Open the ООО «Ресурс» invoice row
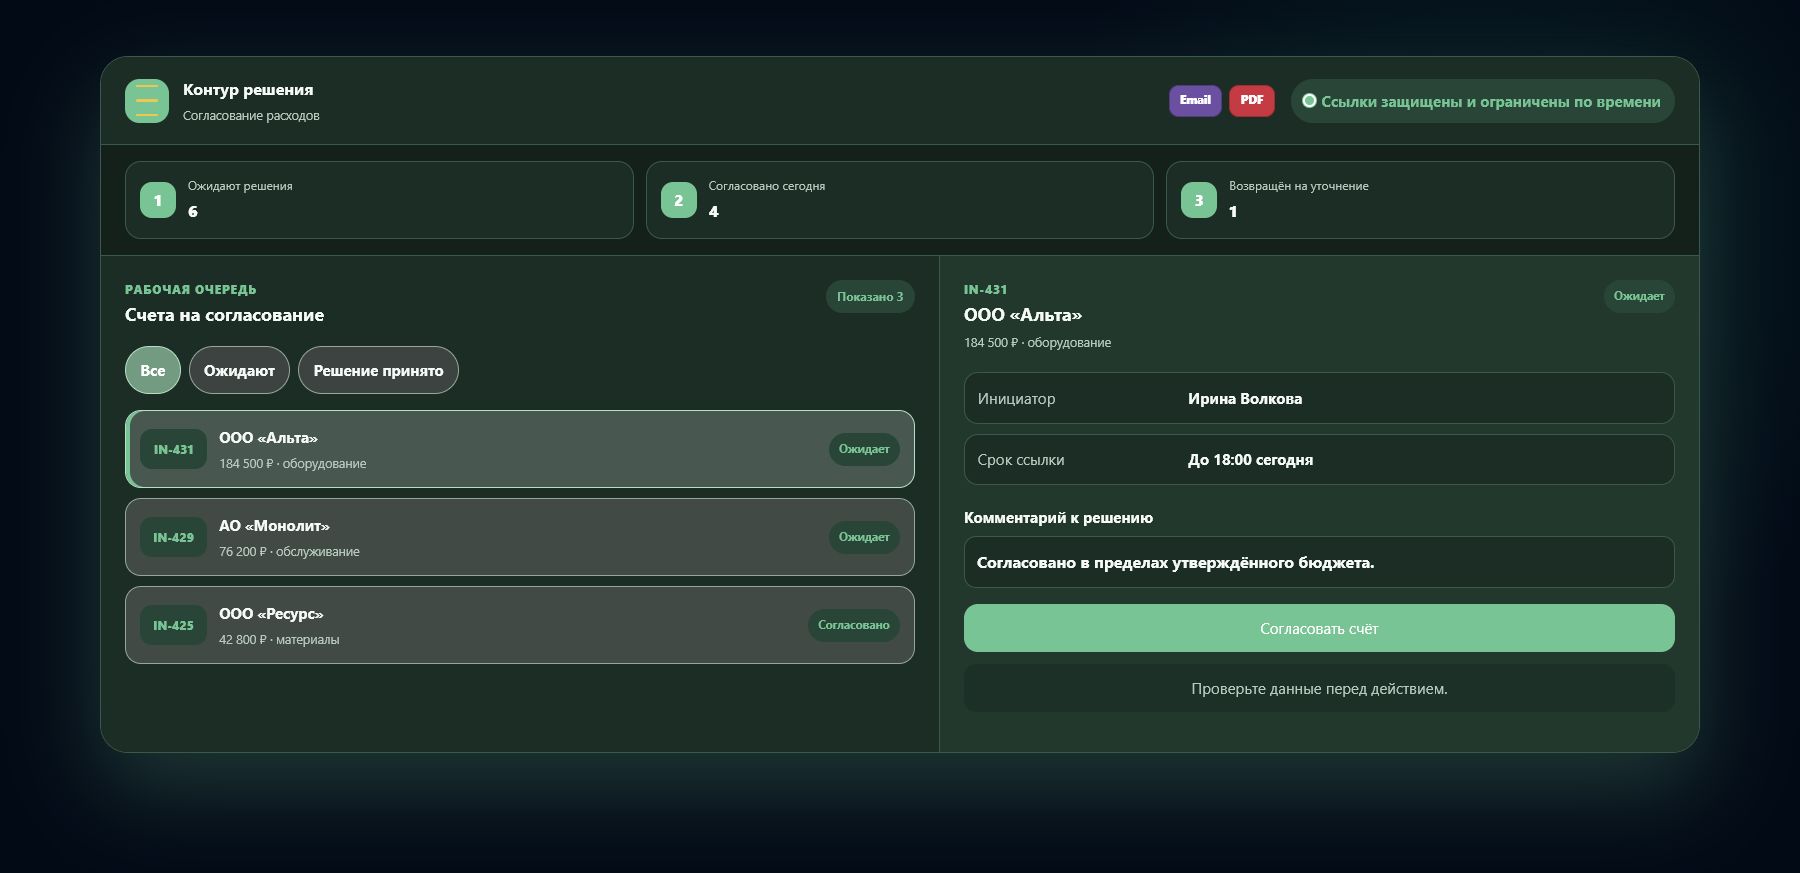 click(520, 625)
